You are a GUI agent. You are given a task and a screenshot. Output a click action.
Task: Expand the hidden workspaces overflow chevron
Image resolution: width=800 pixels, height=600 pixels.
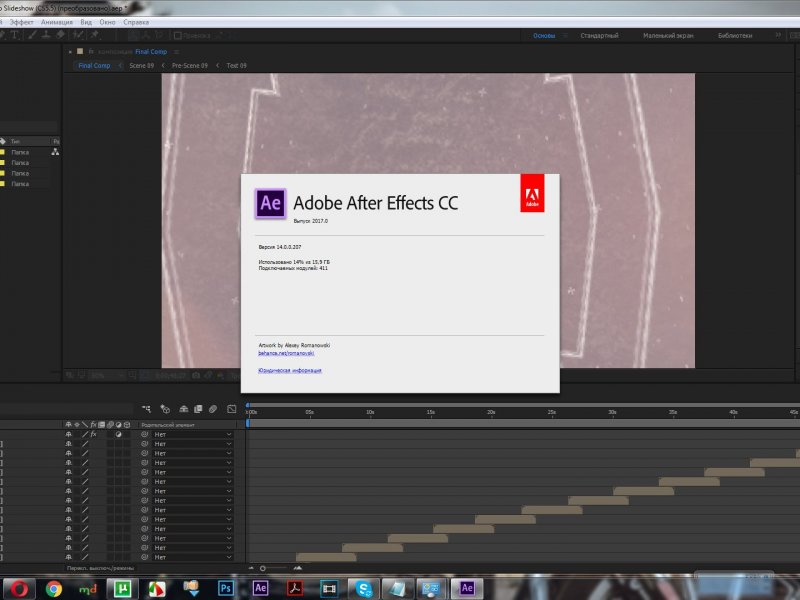pos(778,35)
